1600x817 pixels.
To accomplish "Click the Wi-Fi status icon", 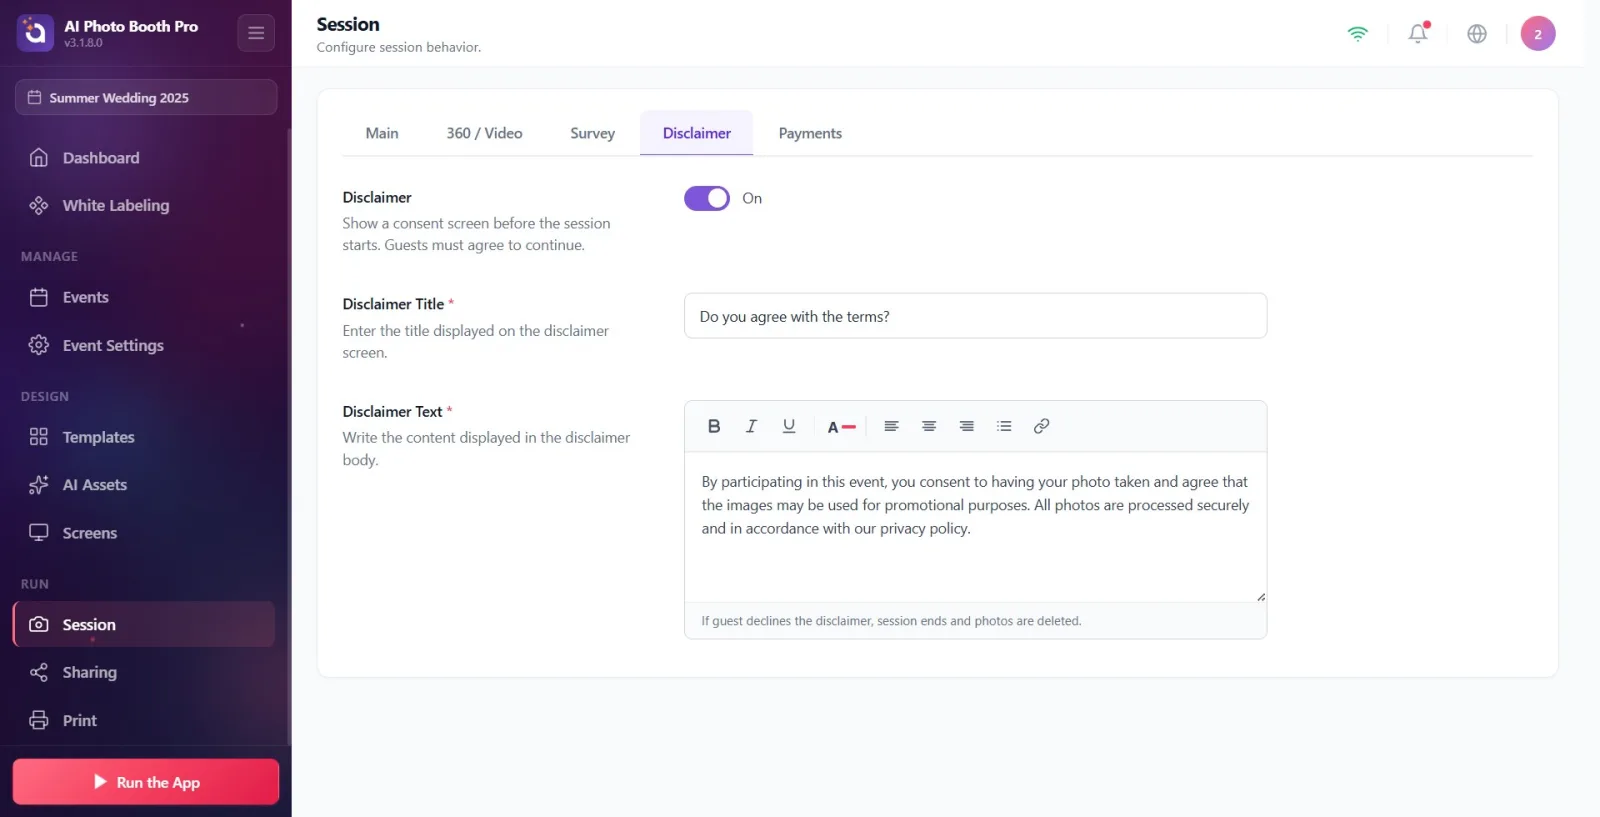I will point(1357,33).
